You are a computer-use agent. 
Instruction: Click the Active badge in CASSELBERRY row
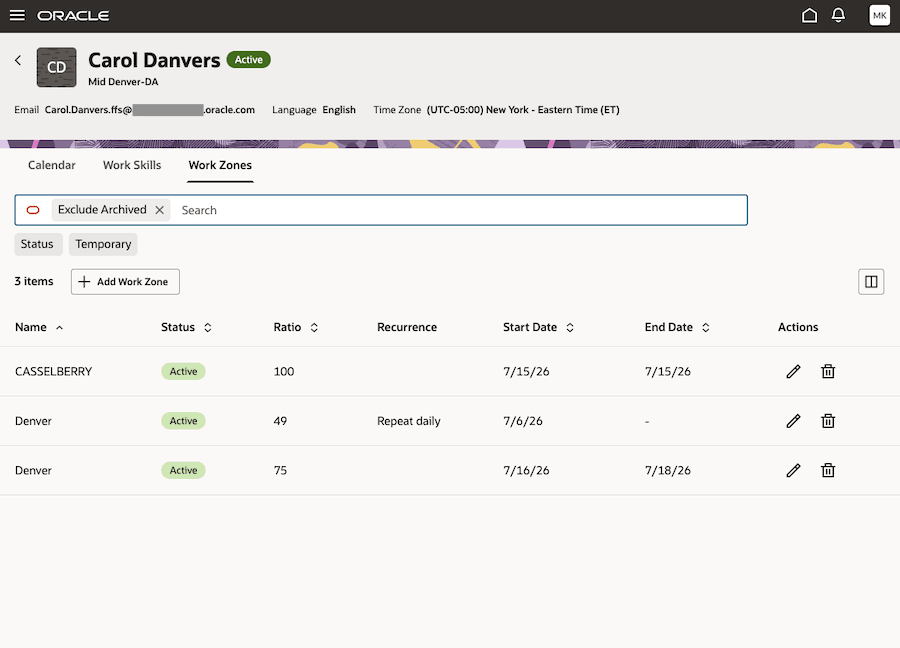point(183,372)
